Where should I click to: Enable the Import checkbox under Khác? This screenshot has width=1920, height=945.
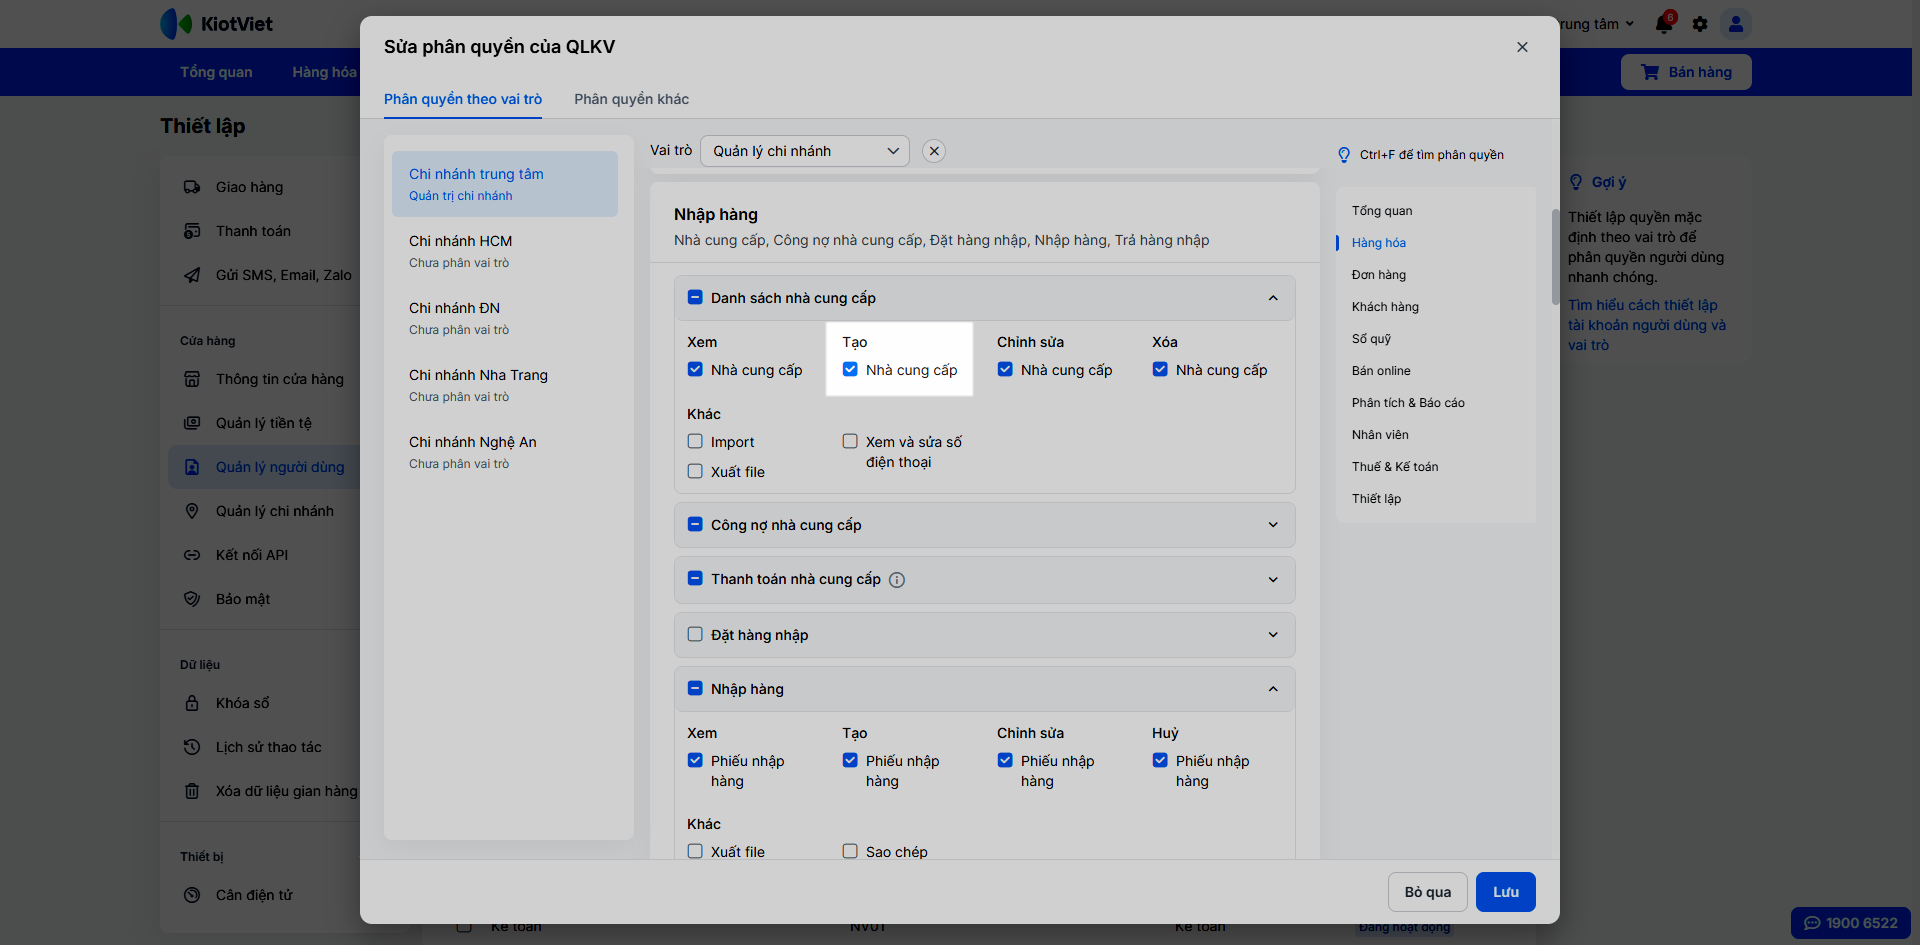pyautogui.click(x=695, y=441)
